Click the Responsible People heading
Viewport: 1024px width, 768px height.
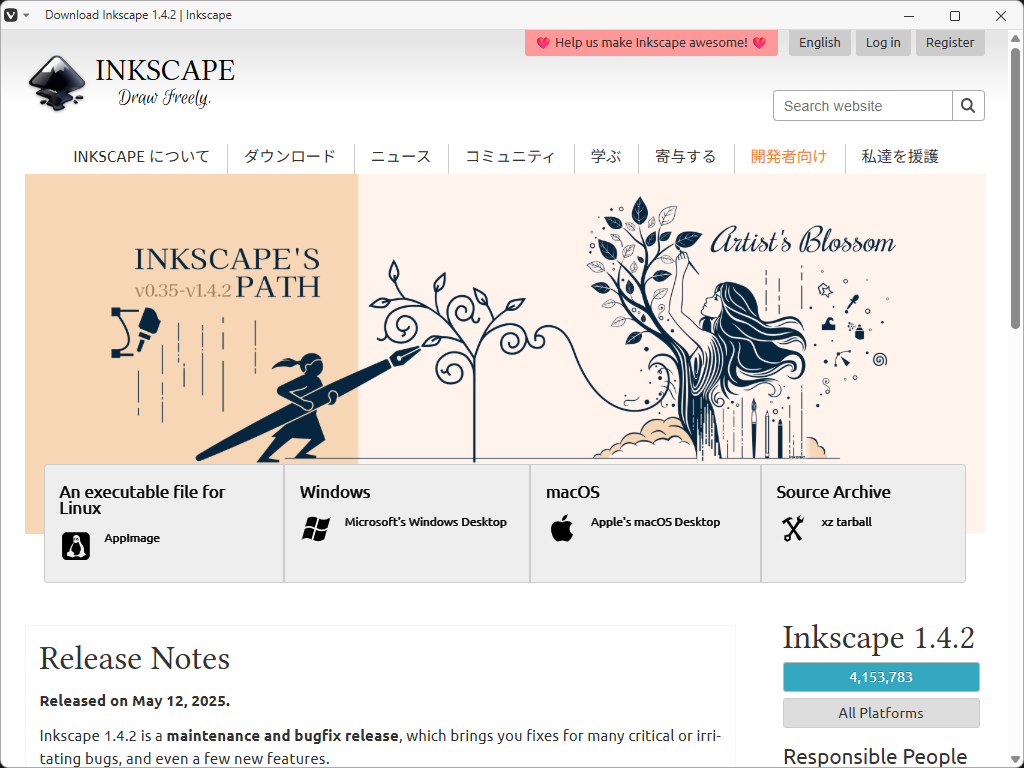pos(875,756)
